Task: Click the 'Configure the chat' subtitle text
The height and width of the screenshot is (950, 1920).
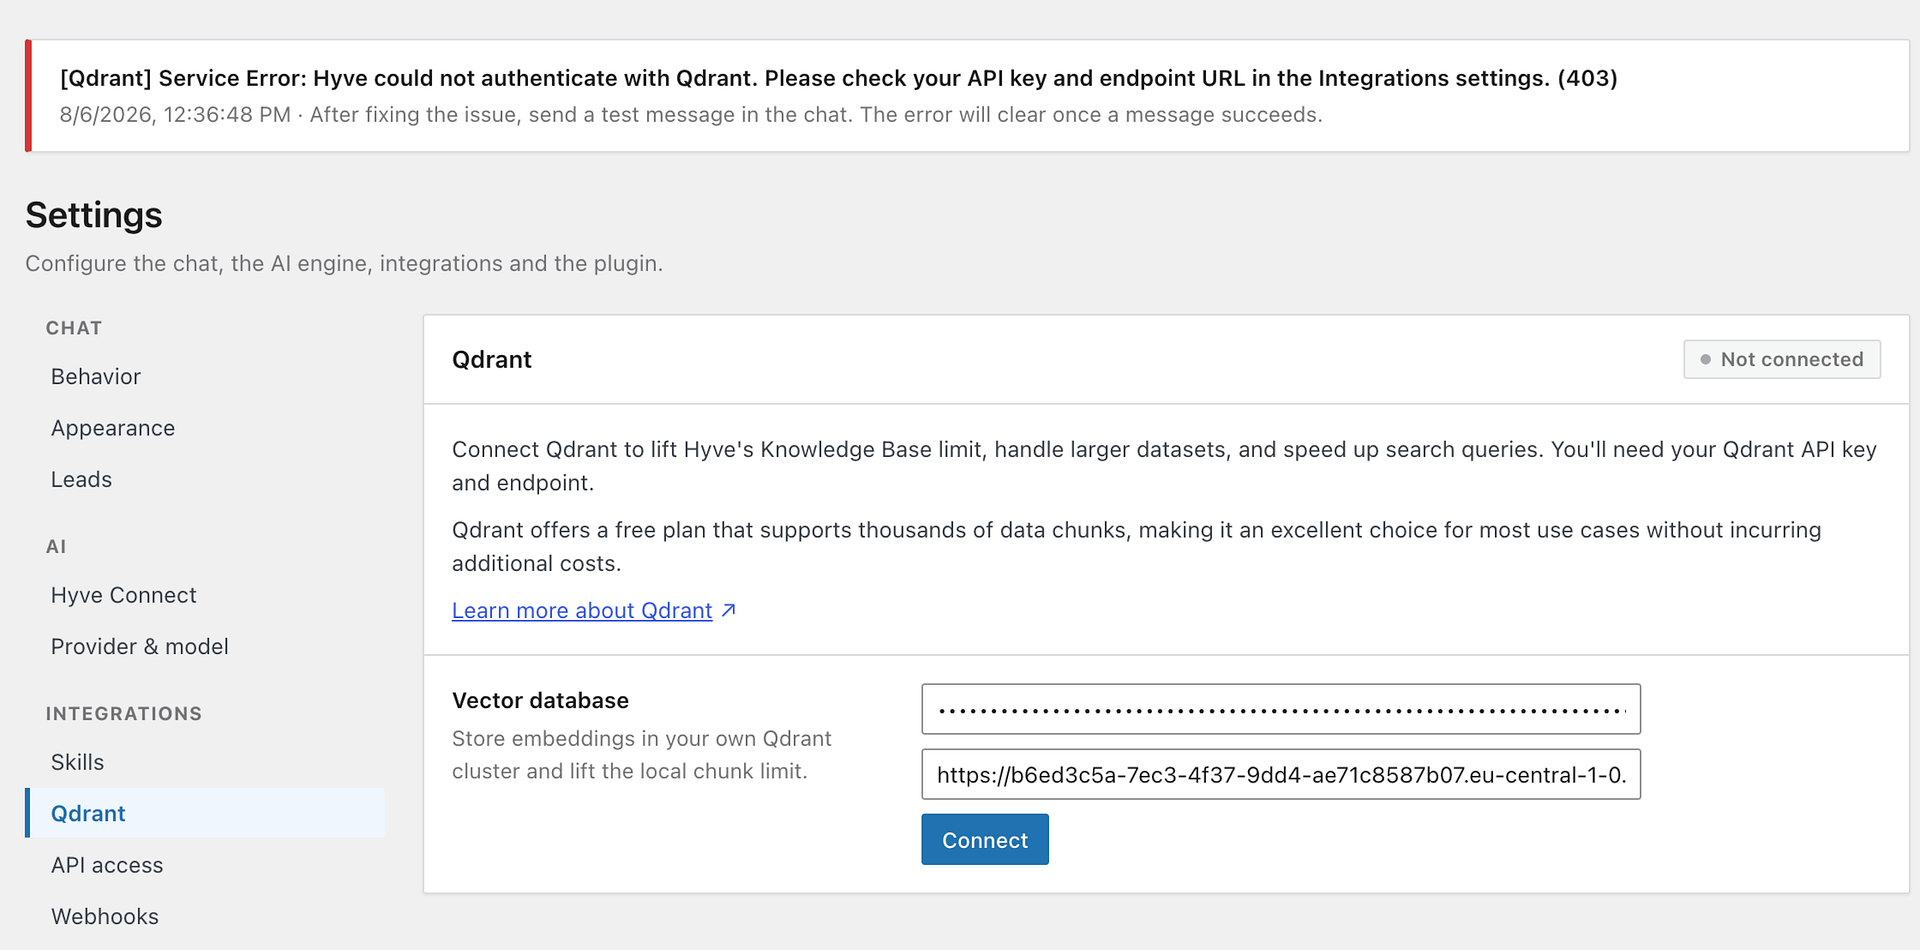Action: [344, 264]
